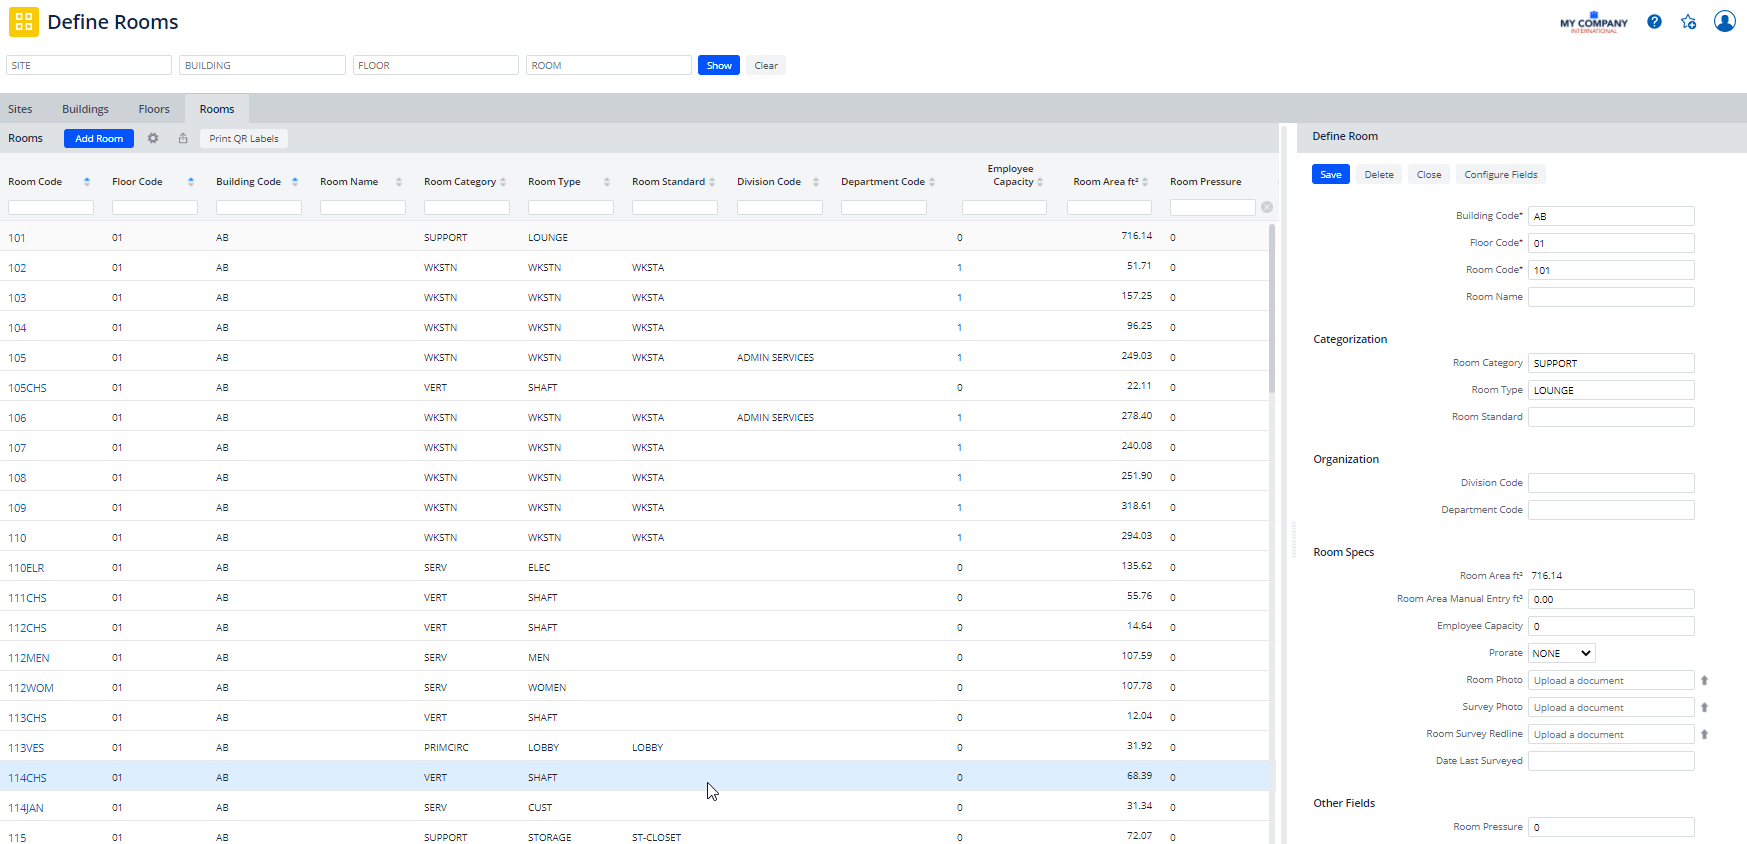1747x844 pixels.
Task: Open the user profile icon
Action: [1724, 21]
